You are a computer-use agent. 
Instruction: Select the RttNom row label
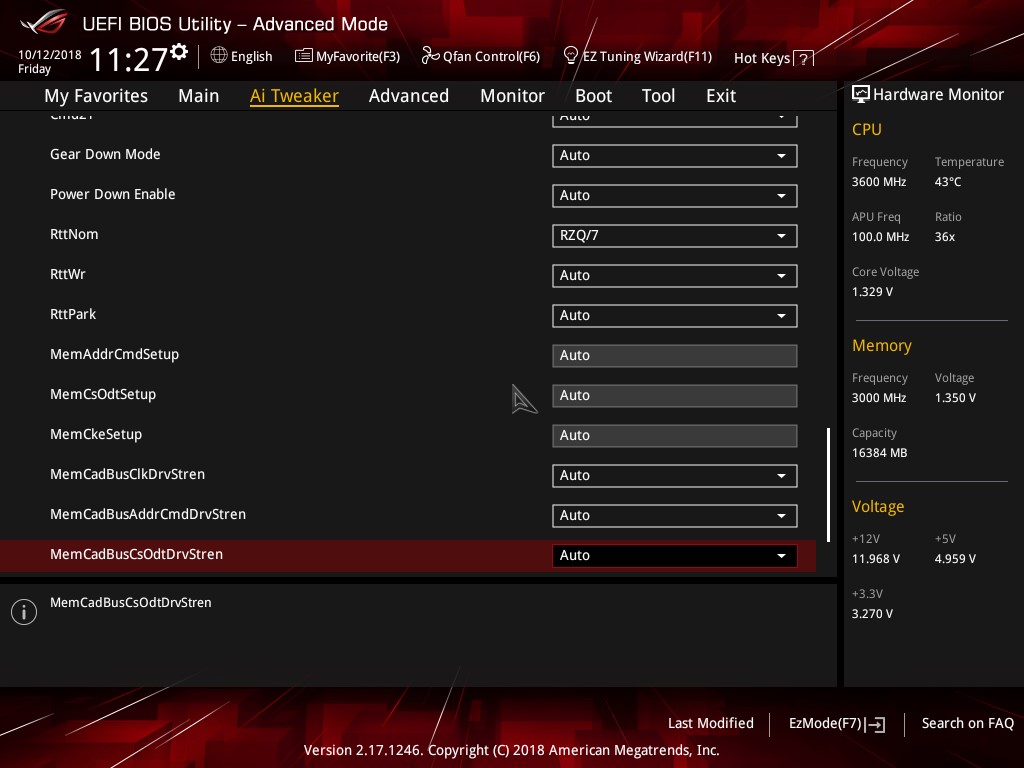point(74,234)
